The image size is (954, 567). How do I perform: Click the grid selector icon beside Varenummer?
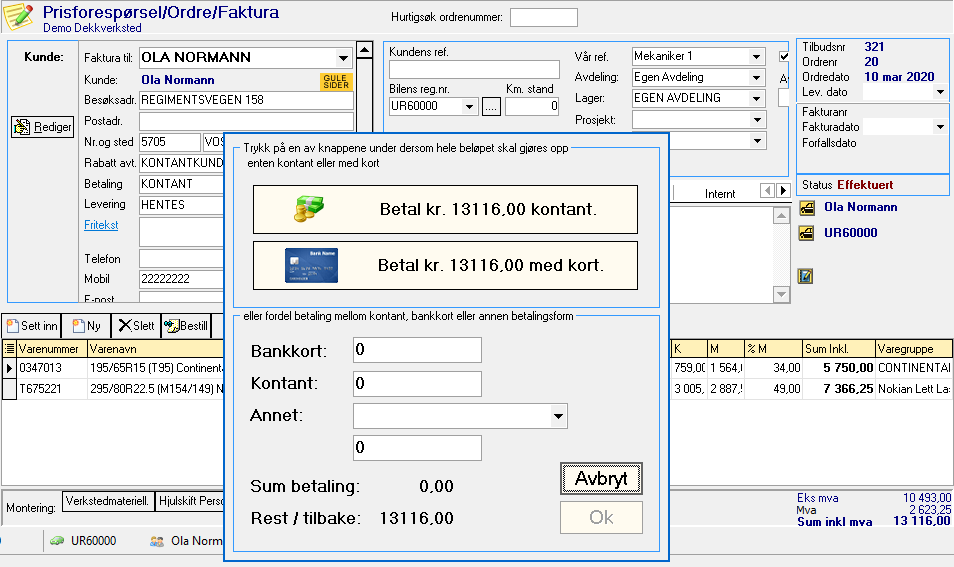coord(9,349)
